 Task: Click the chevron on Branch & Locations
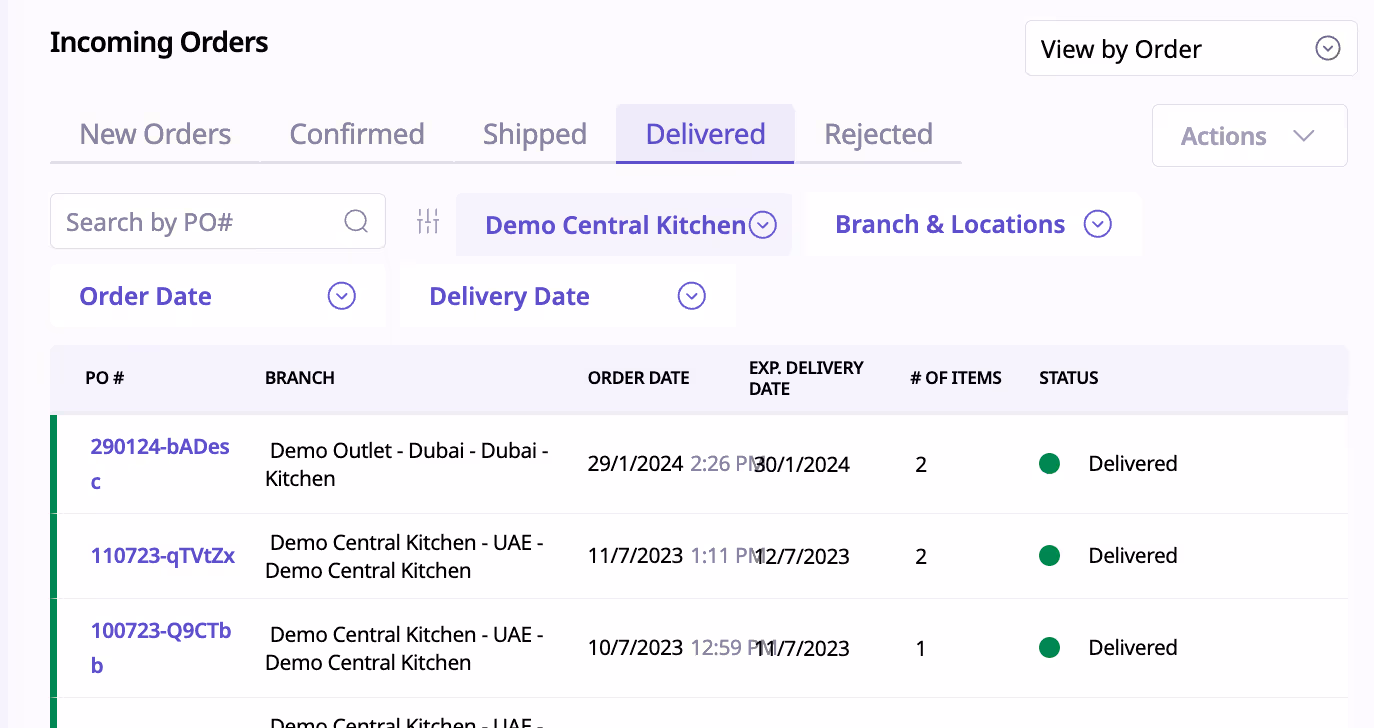(1097, 224)
